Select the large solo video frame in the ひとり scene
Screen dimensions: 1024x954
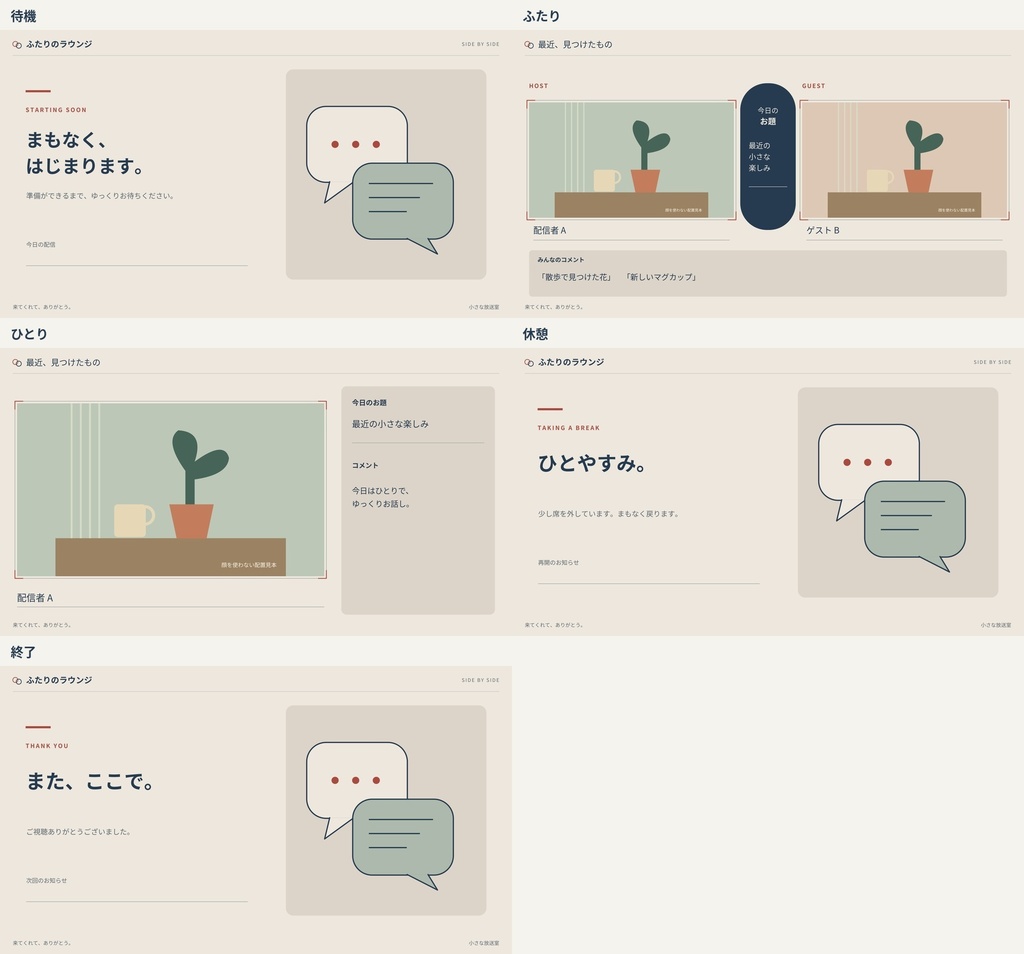coord(170,490)
